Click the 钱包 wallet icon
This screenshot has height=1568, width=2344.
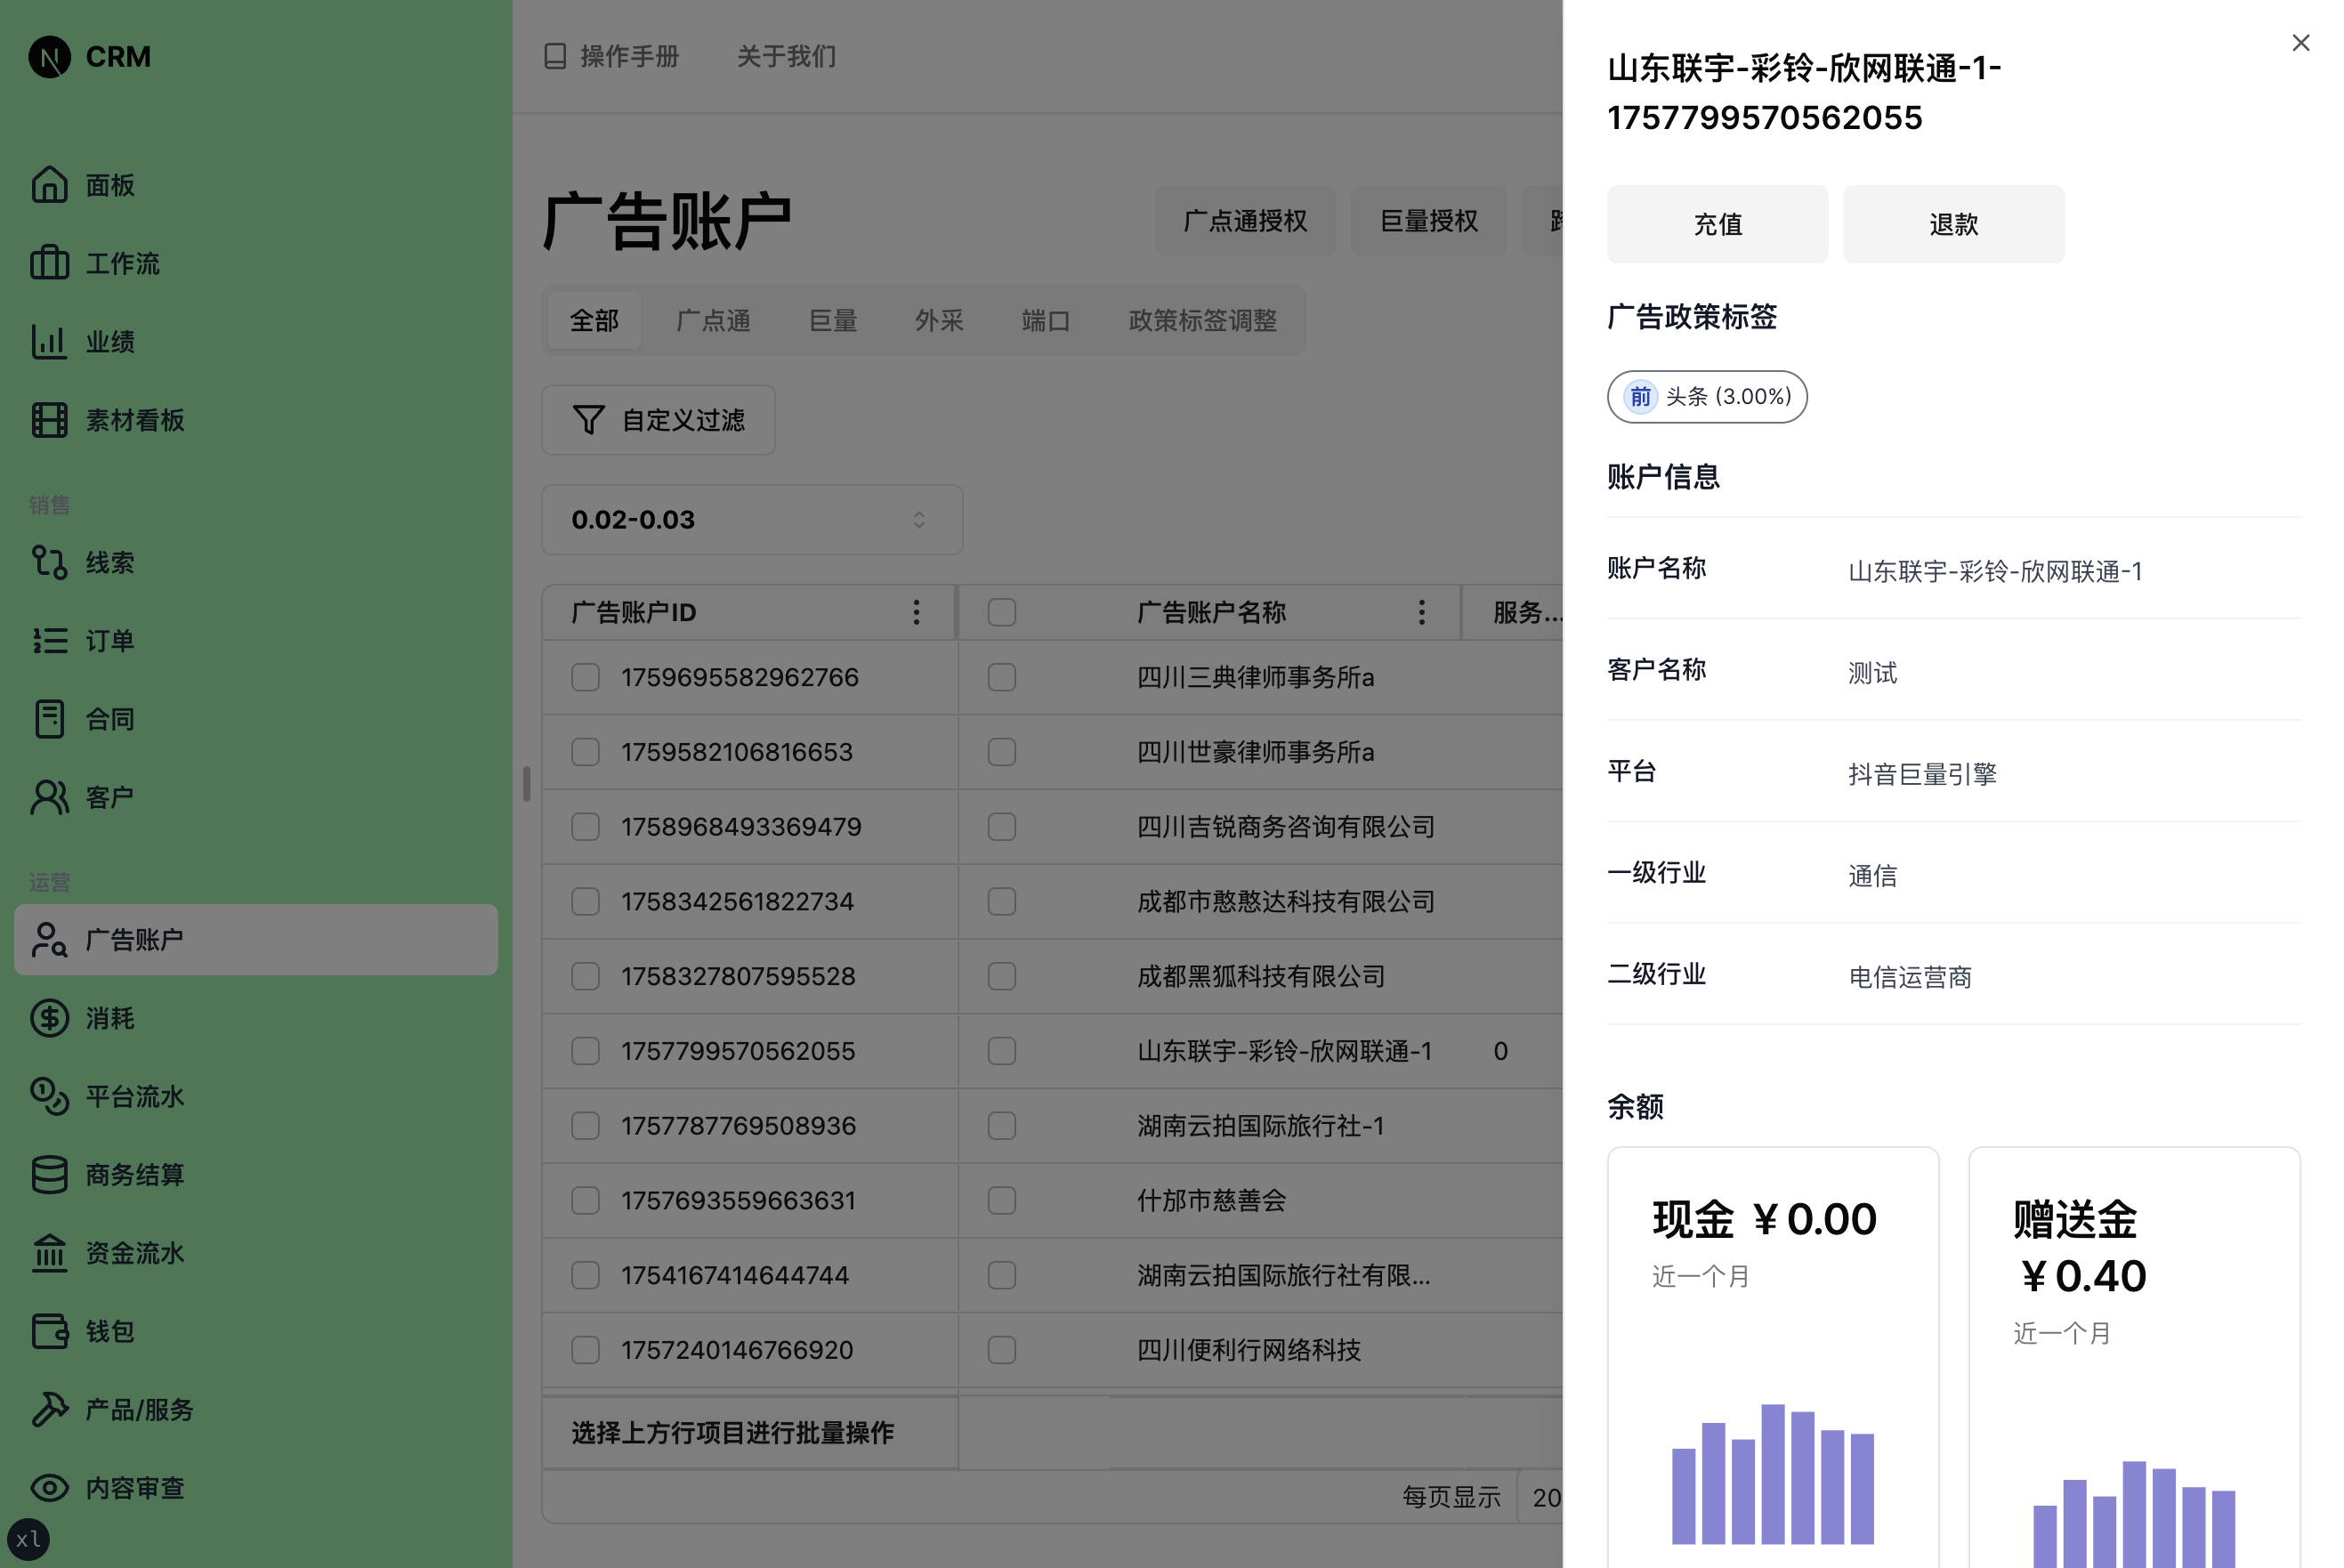tap(49, 1331)
